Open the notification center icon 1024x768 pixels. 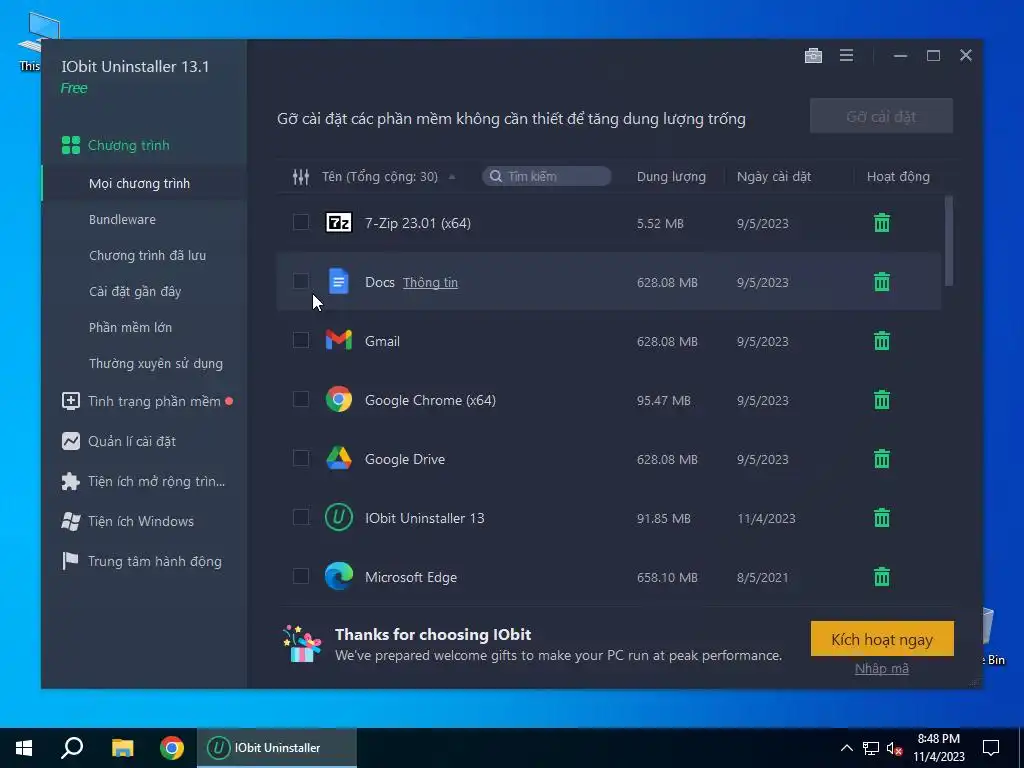pyautogui.click(x=991, y=748)
